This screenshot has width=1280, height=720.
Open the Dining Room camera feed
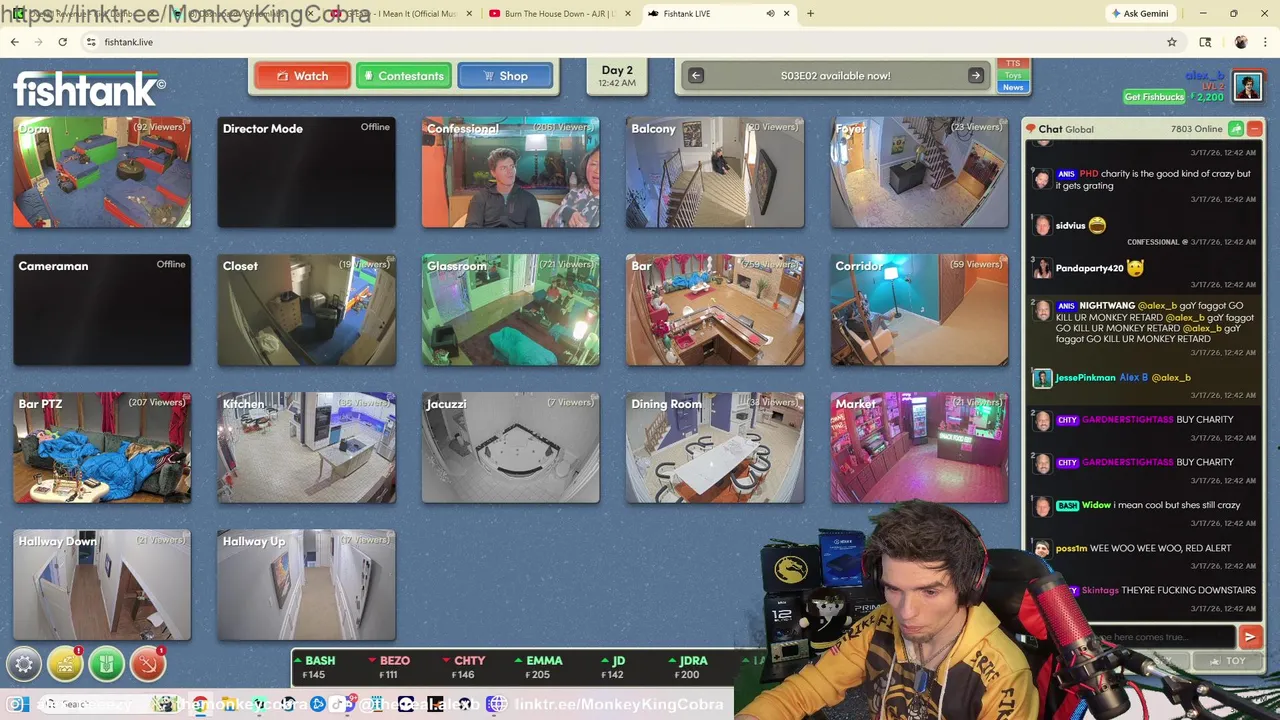tap(715, 448)
